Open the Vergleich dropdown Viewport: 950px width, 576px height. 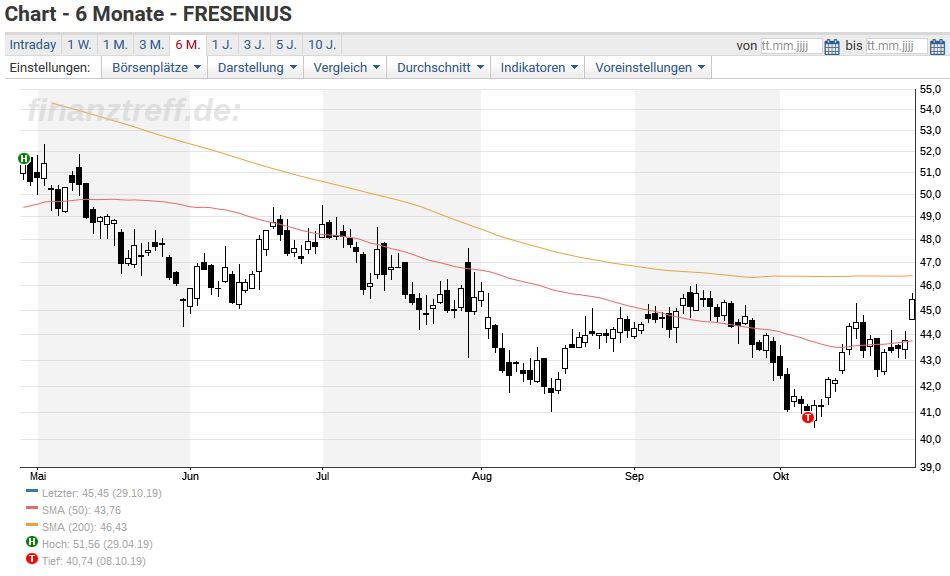346,68
